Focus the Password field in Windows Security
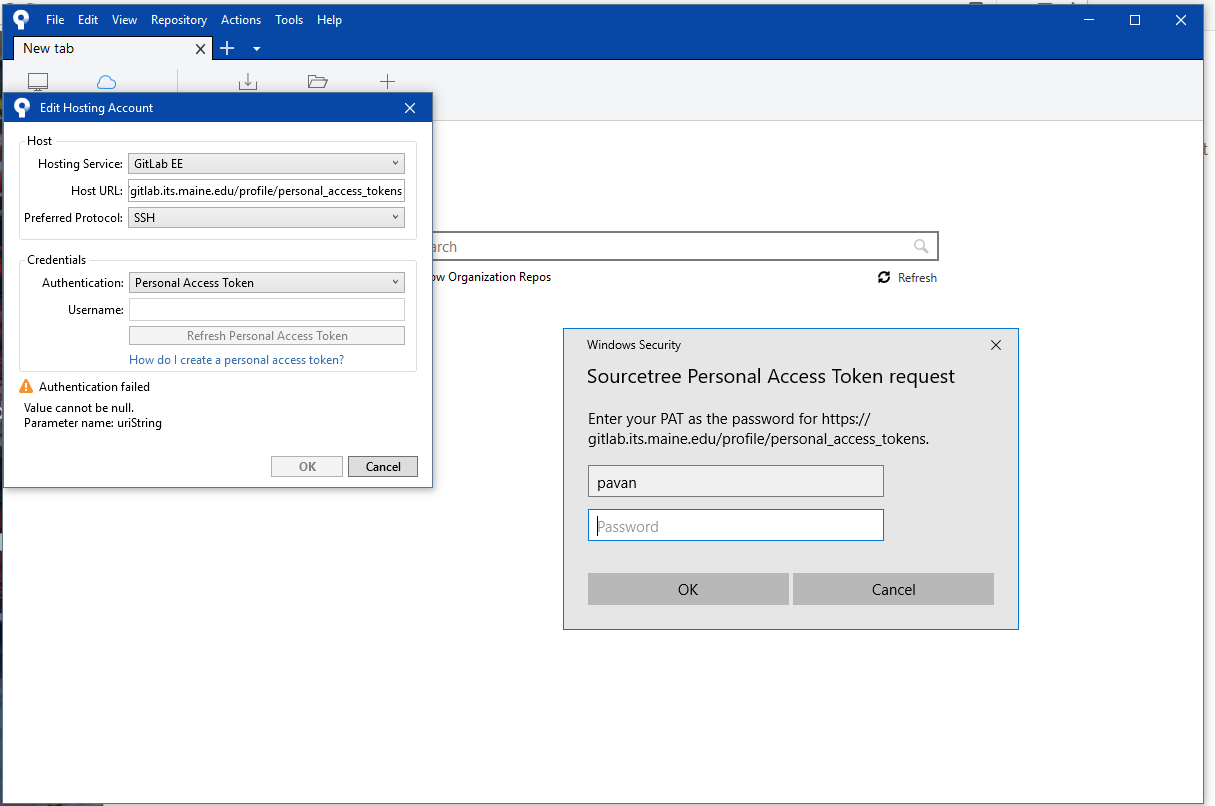The height and width of the screenshot is (806, 1215). 736,526
